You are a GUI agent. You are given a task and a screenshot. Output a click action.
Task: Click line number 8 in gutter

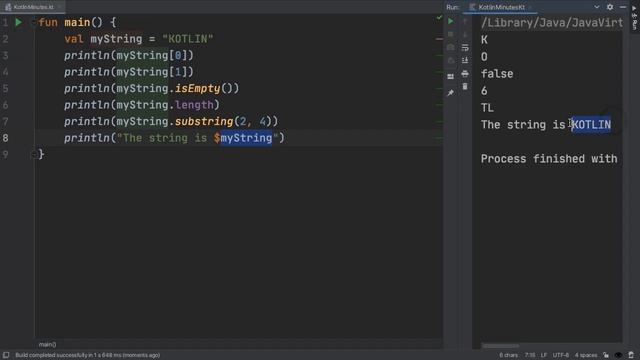[5, 138]
